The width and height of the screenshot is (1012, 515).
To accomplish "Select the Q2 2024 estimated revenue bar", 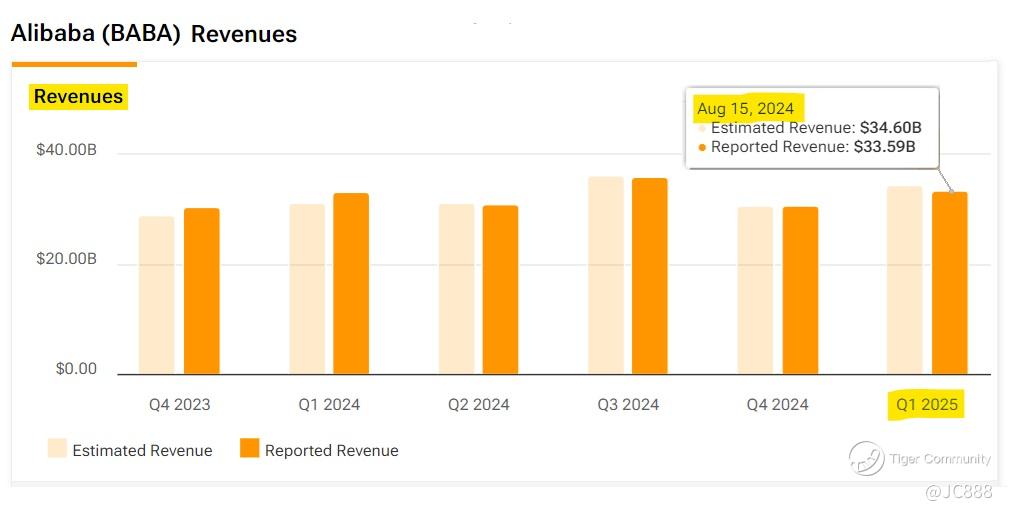I will click(x=456, y=289).
